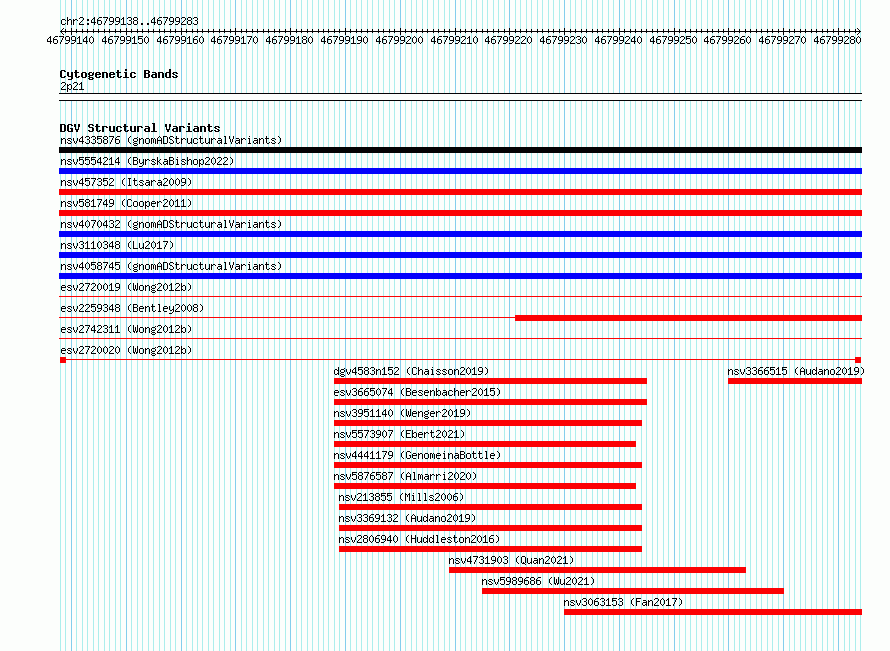The width and height of the screenshot is (890, 651).
Task: Click the red nsv3366515 variant bar
Action: (795, 381)
